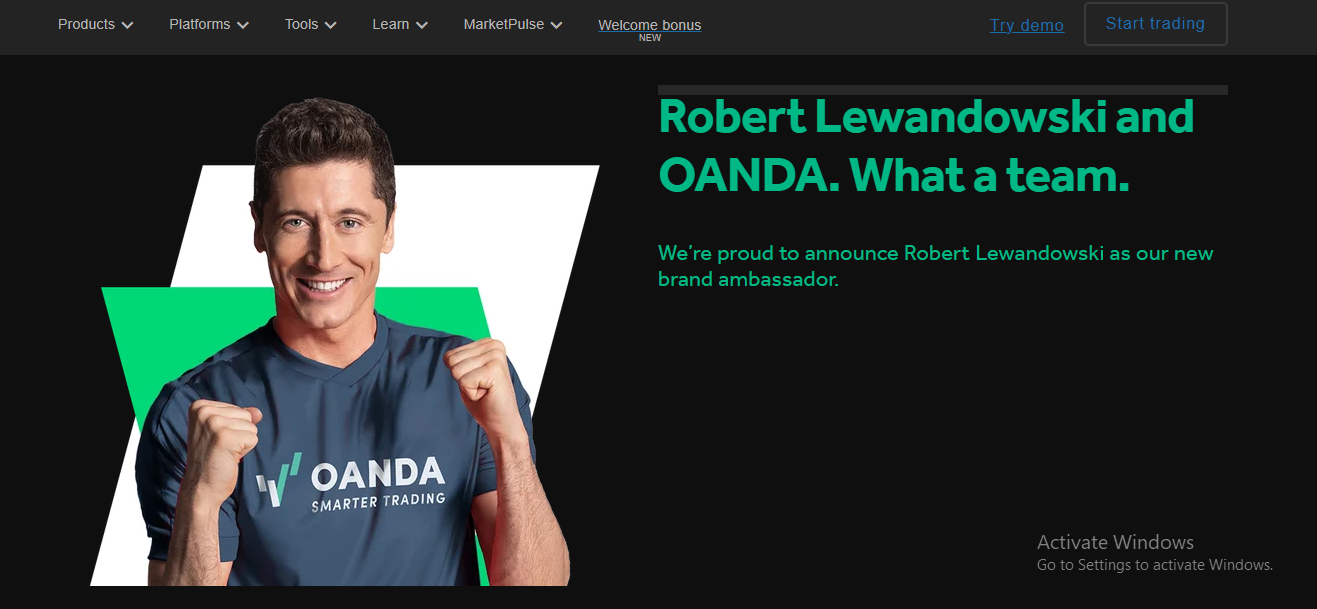Click the Start trading button

point(1155,24)
